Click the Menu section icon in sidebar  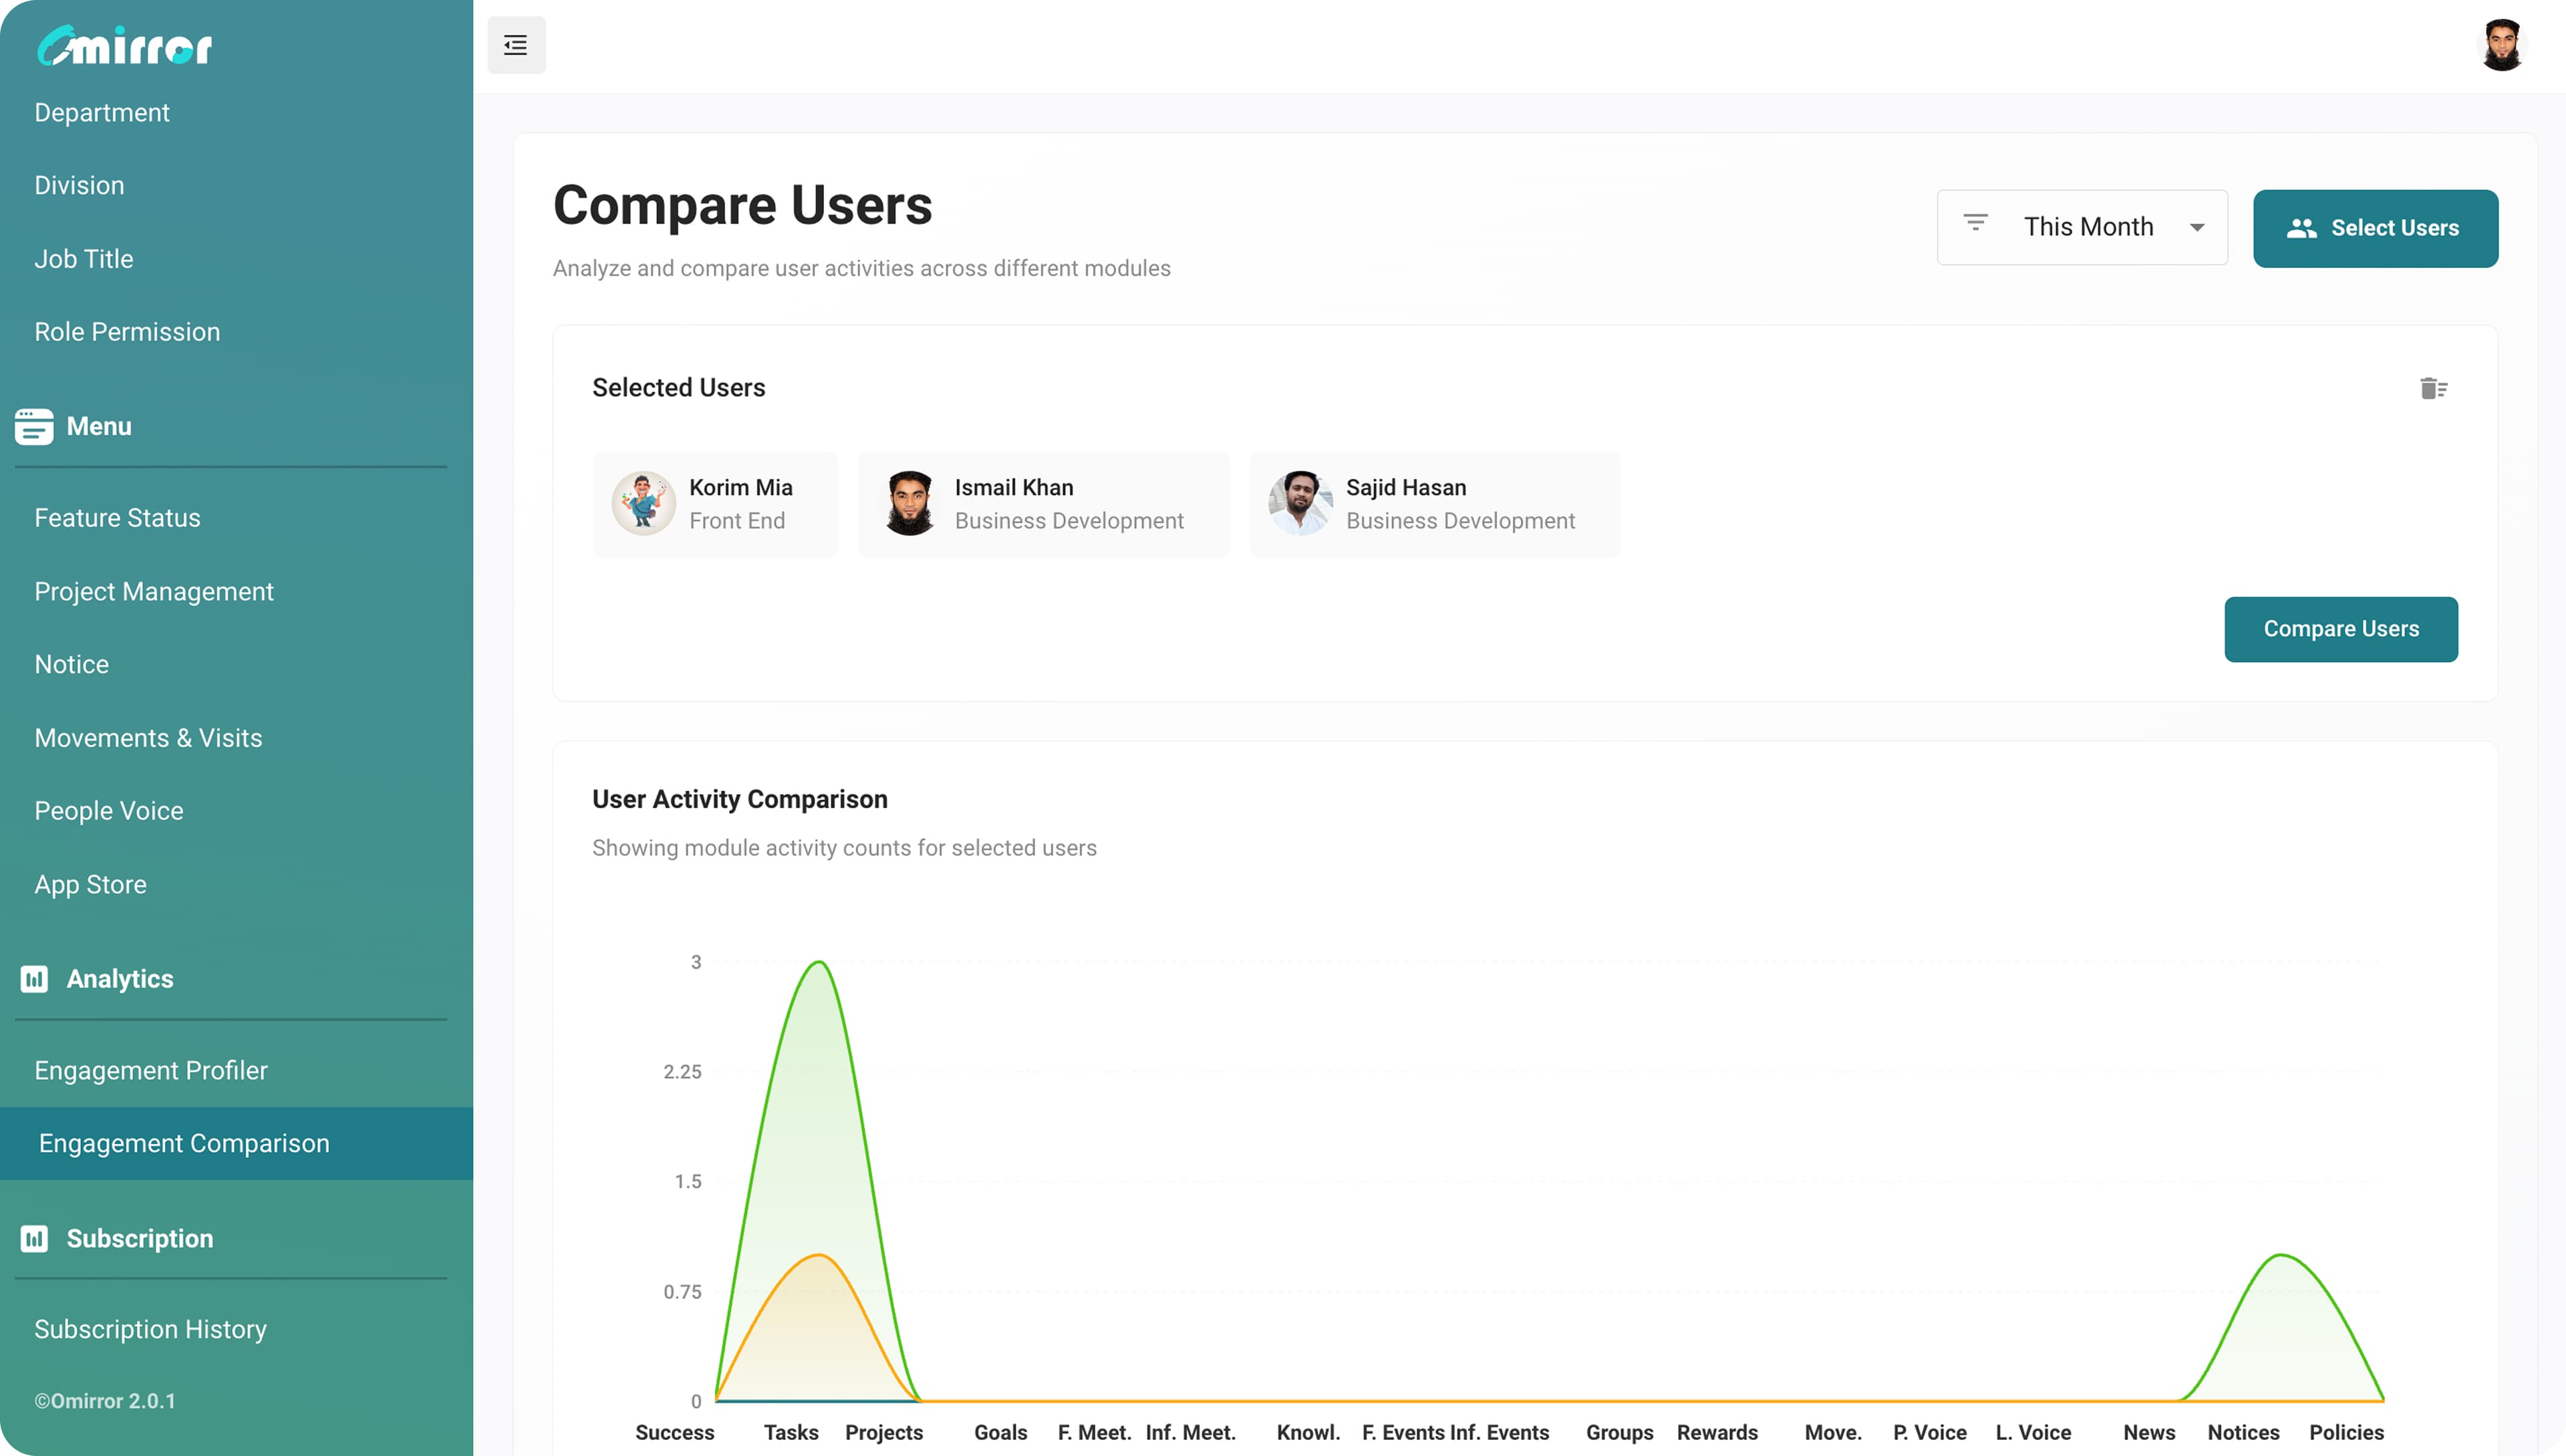34,426
